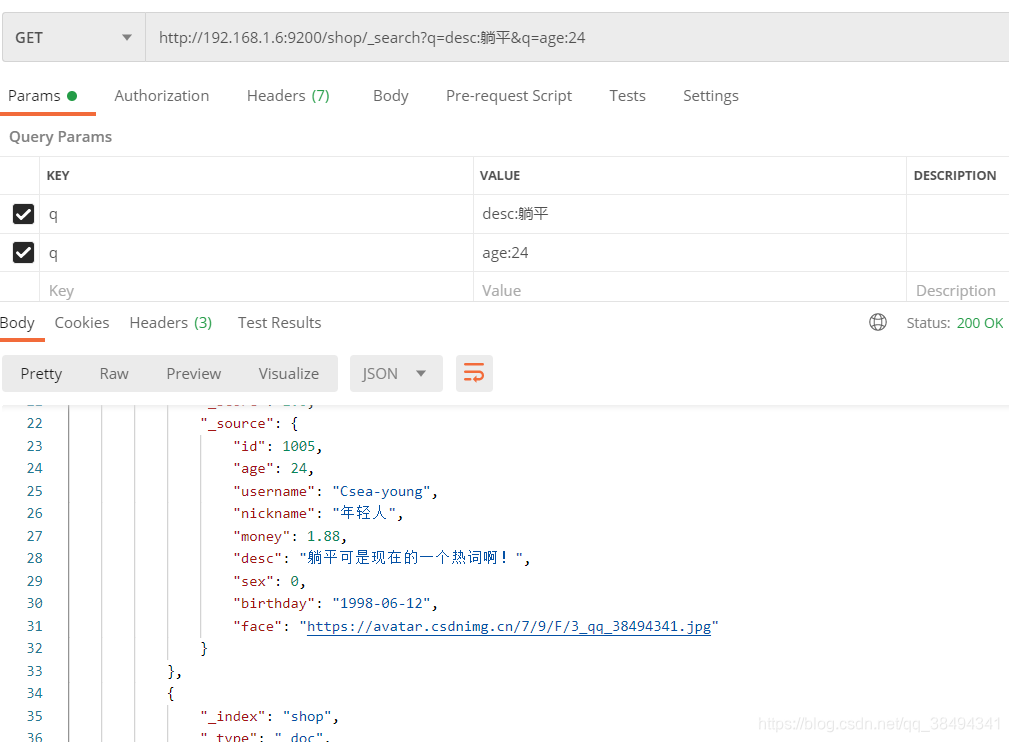Open the JSON format dropdown

click(395, 373)
